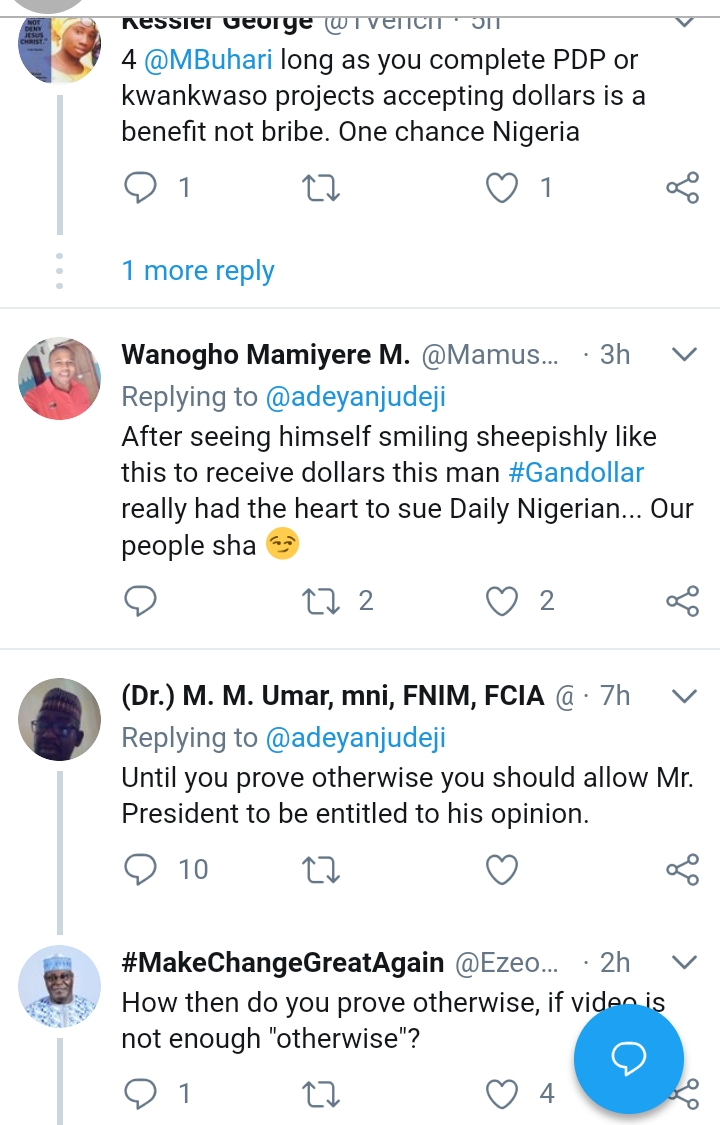Share Wanogho Mamiyere's tweet

682,600
